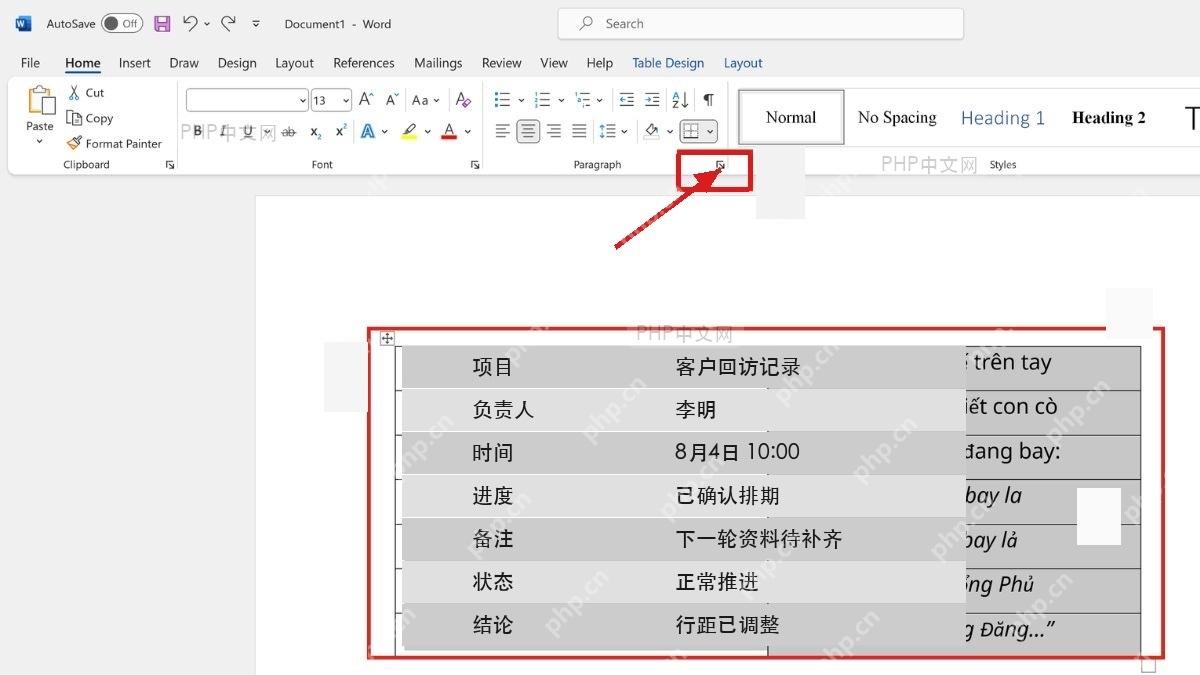Click the line and paragraph spacing icon
This screenshot has width=1200, height=675.
(607, 131)
